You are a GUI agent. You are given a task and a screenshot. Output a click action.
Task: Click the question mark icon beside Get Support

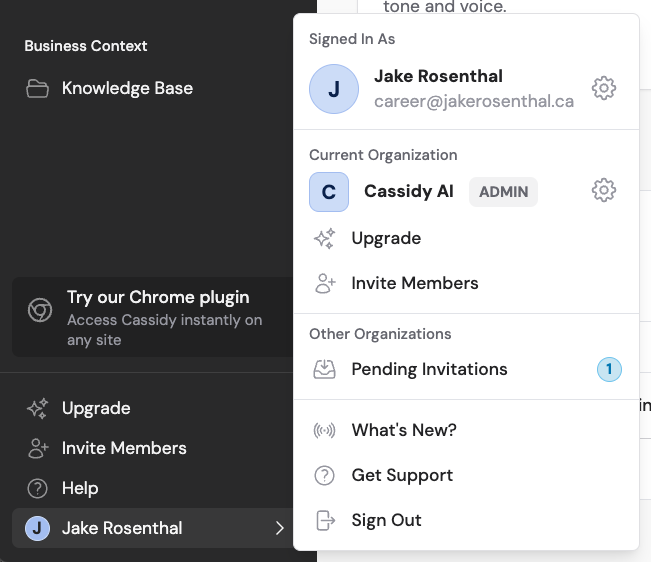(x=325, y=475)
